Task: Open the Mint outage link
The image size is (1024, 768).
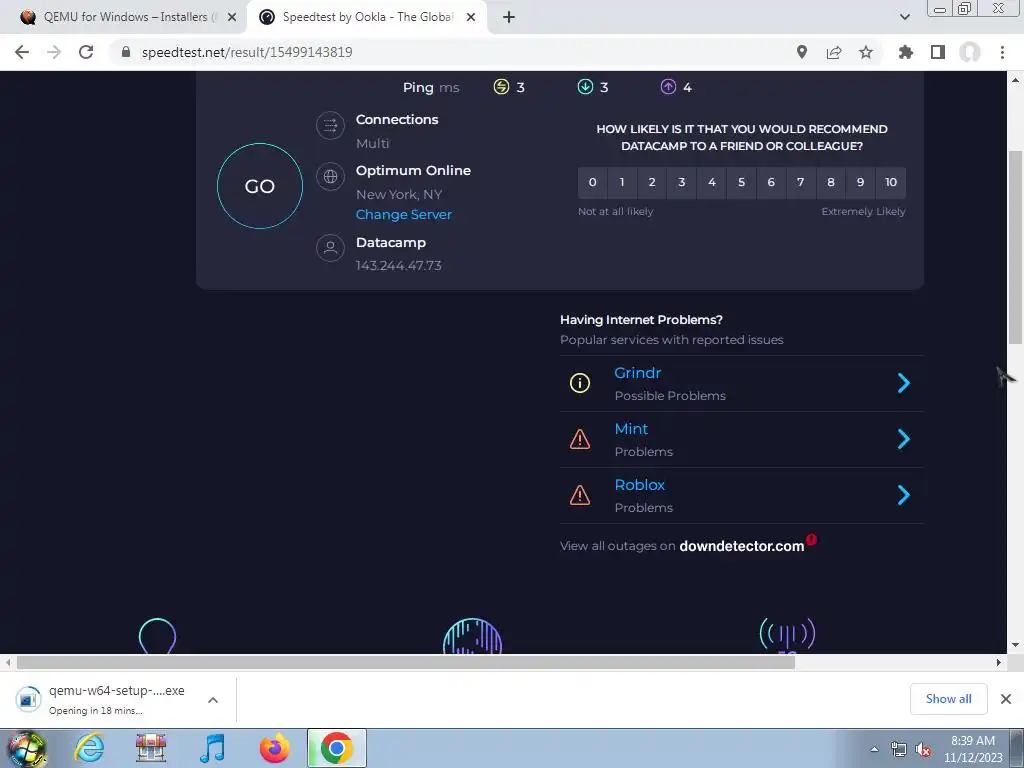Action: (631, 429)
